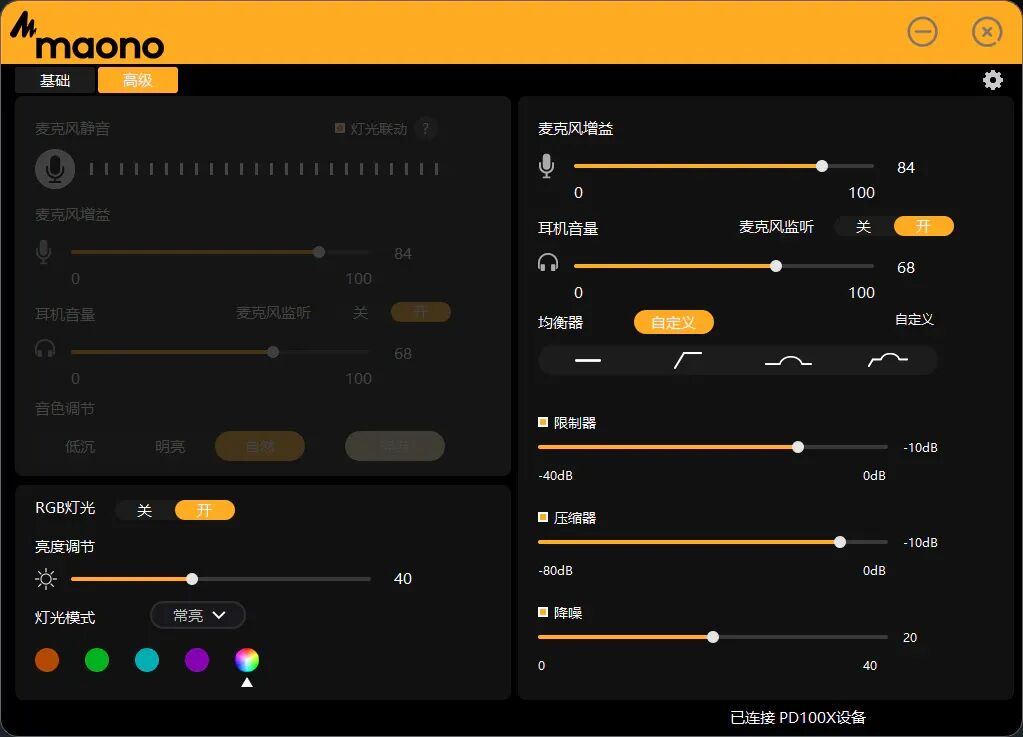Open the dimmed question mark help icon
The height and width of the screenshot is (737, 1023).
[x=426, y=128]
